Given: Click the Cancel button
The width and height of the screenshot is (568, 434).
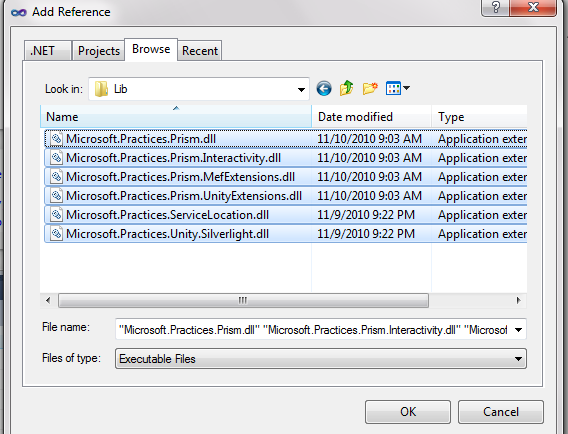Looking at the screenshot, I should click(501, 412).
